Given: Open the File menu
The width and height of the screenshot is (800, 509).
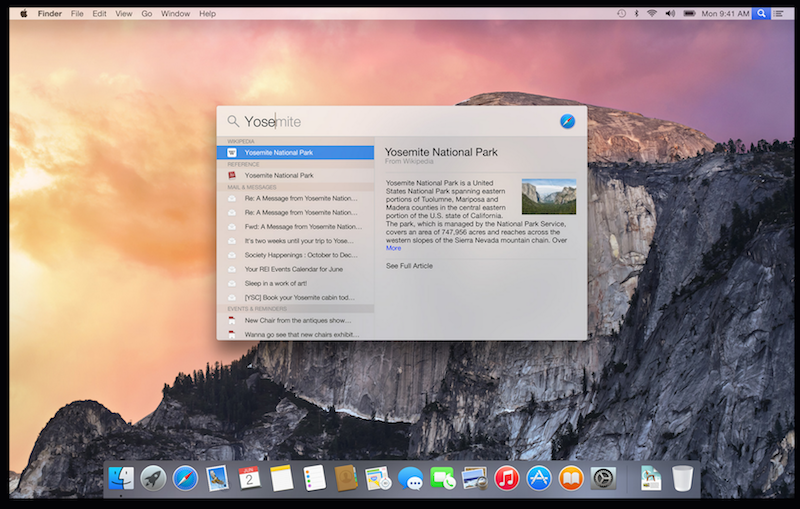Looking at the screenshot, I should 77,14.
